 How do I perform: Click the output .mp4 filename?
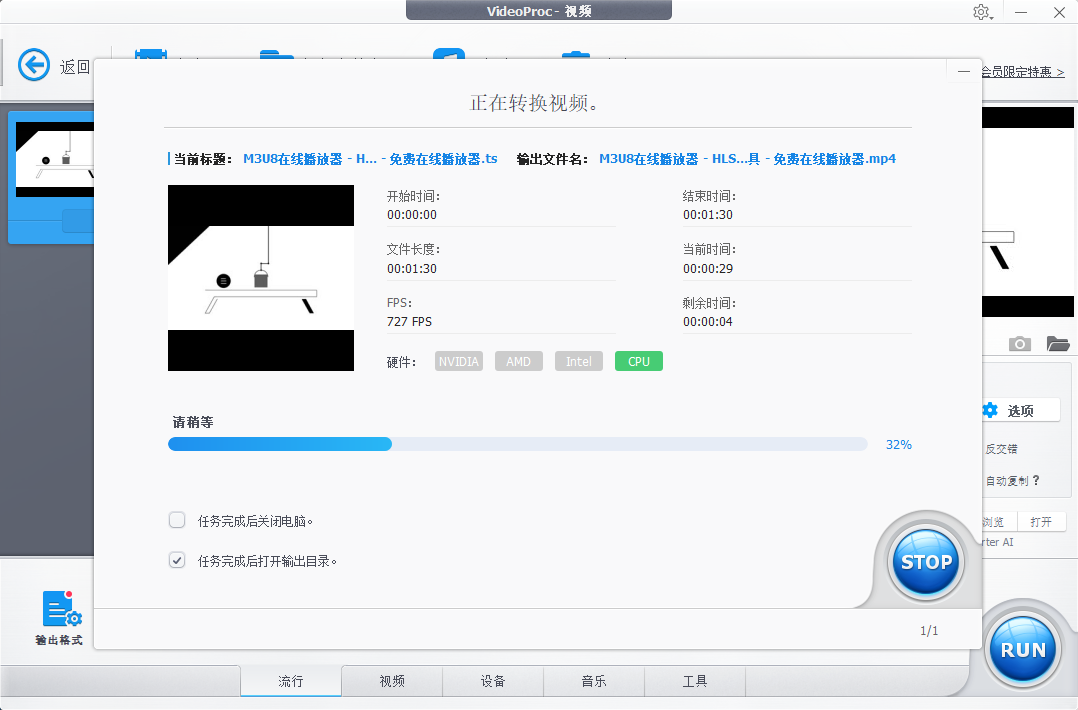747,159
